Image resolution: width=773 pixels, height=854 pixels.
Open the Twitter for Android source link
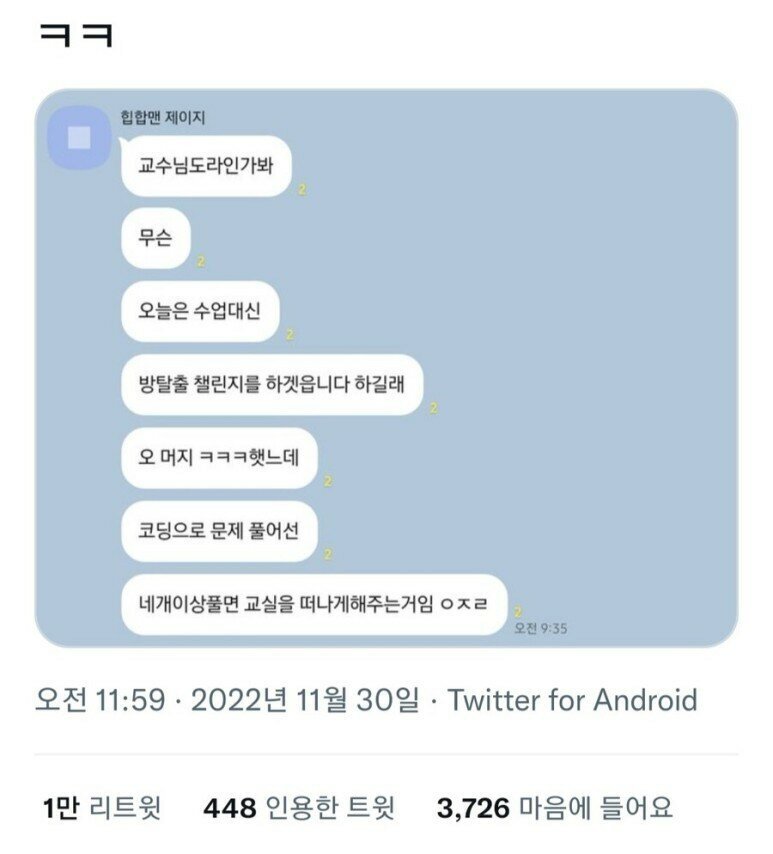[x=572, y=700]
